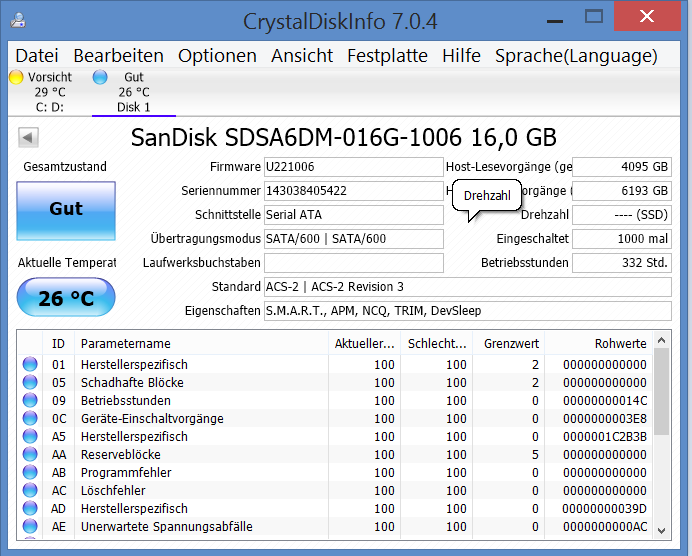Click the Grenzwert column header
The height and width of the screenshot is (556, 692).
(x=508, y=343)
